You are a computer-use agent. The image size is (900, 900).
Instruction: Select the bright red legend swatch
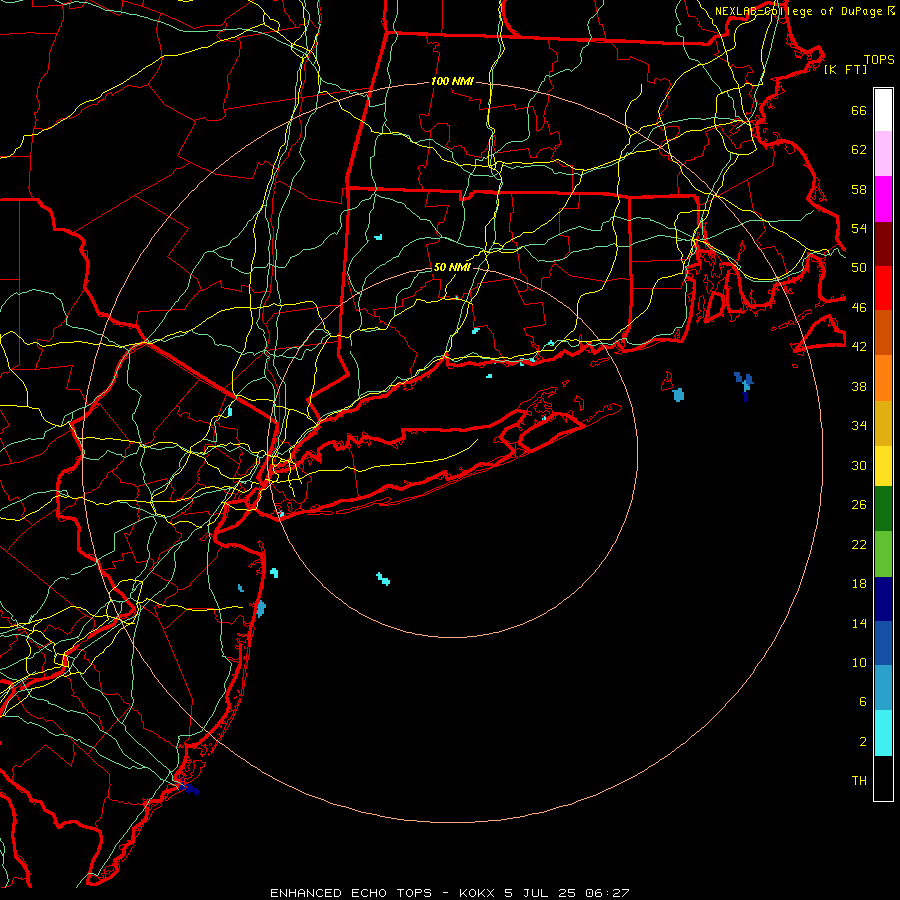coord(883,288)
